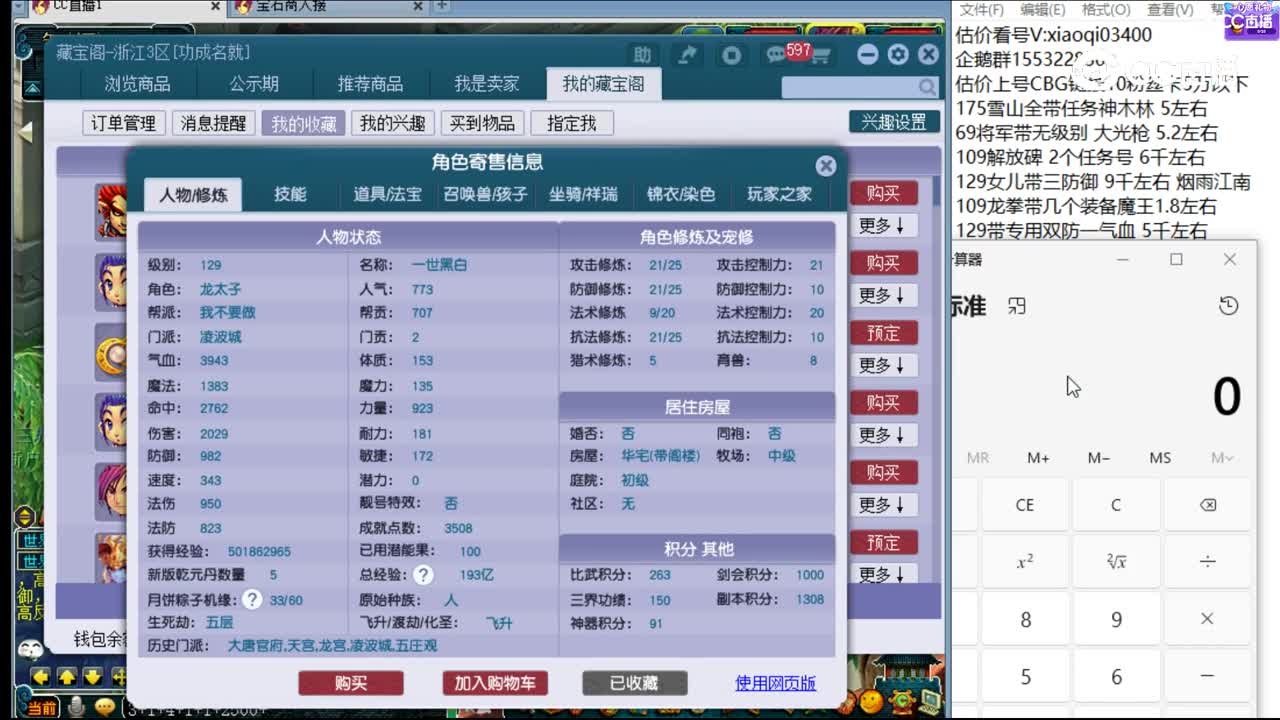Click the microphone icon in the game chat bar

coord(75,706)
